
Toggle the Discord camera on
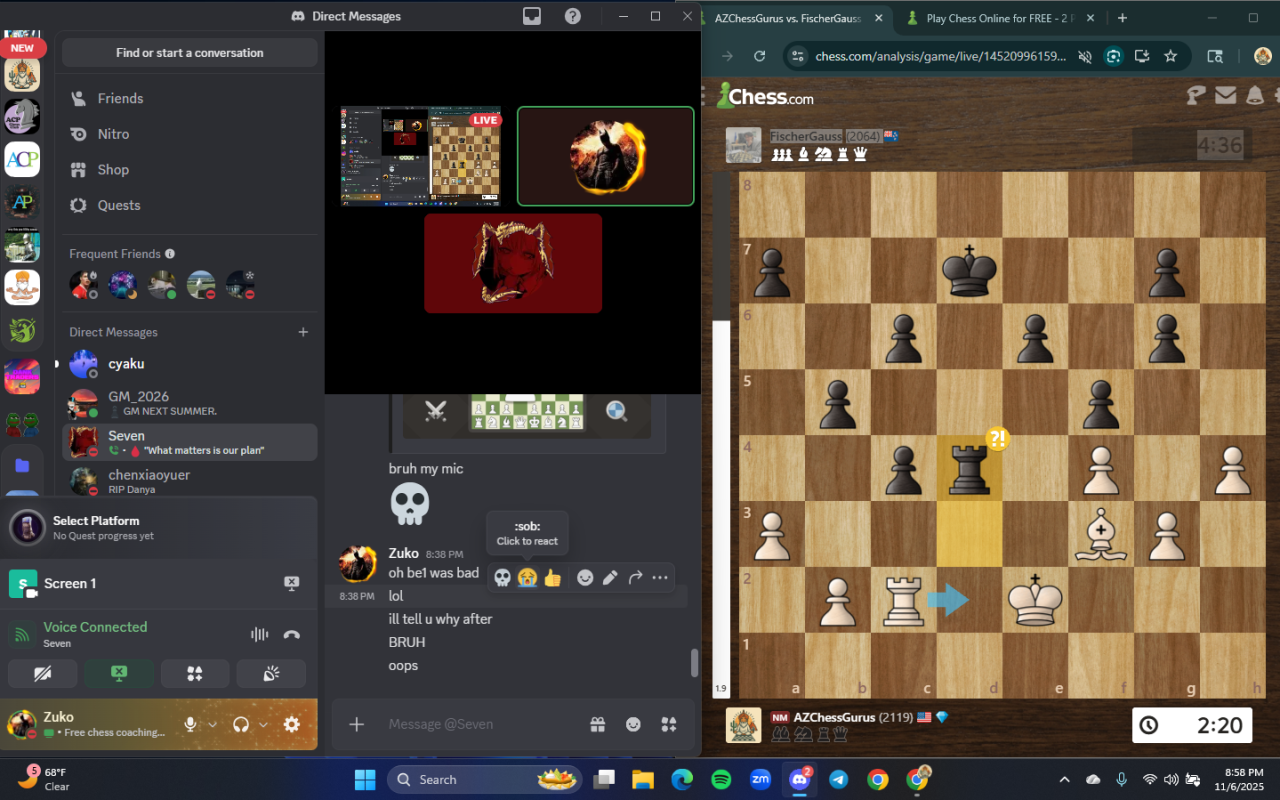[x=42, y=674]
